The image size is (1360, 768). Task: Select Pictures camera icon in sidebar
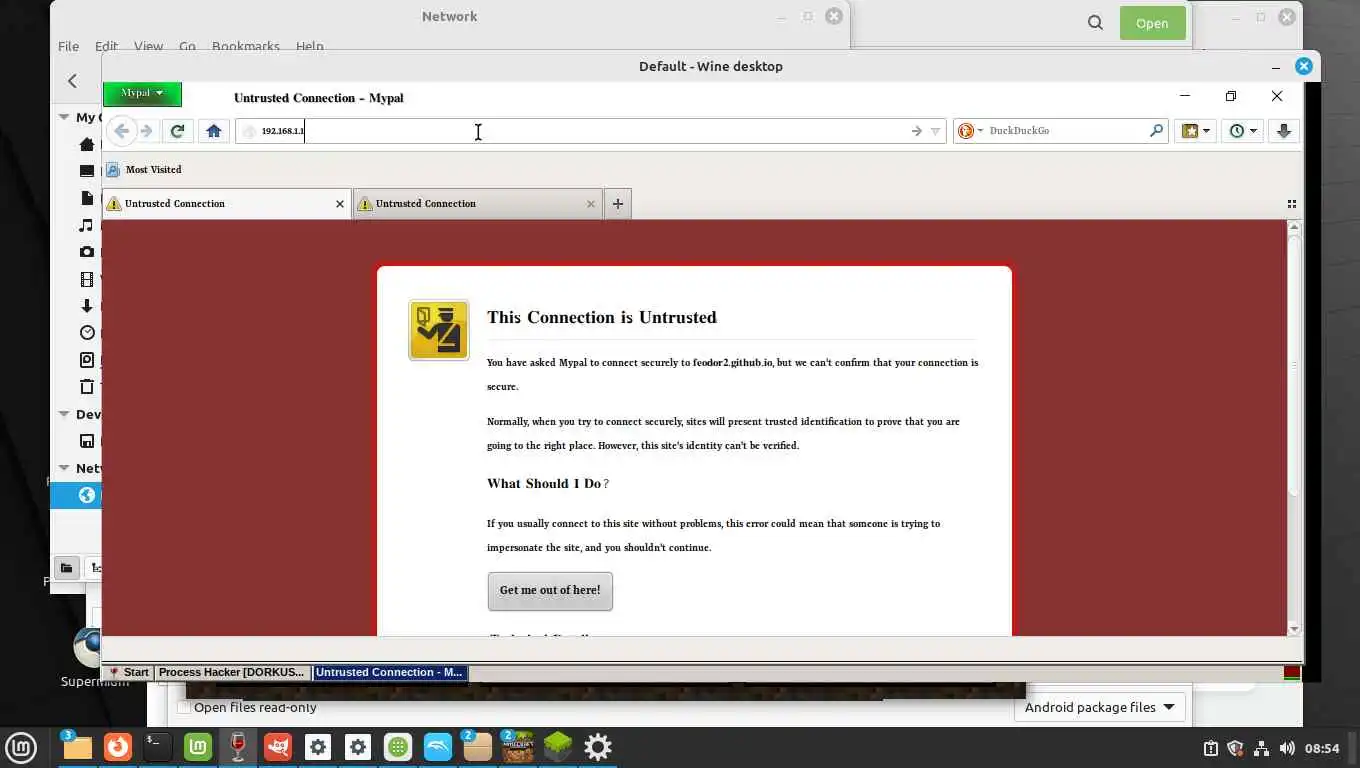(87, 252)
